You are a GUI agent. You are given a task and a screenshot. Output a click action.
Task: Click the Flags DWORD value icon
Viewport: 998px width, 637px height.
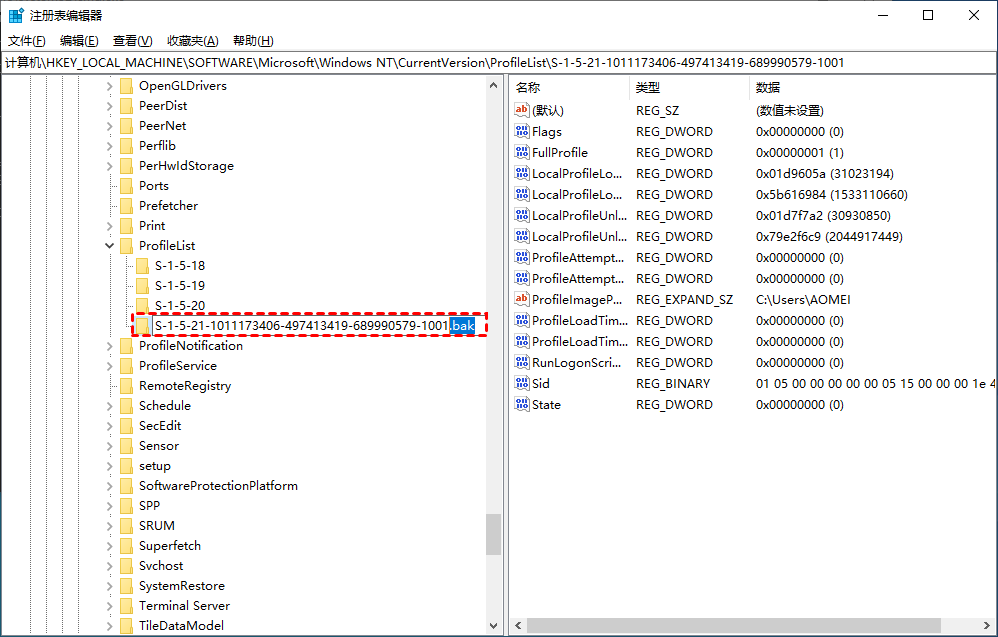[522, 131]
